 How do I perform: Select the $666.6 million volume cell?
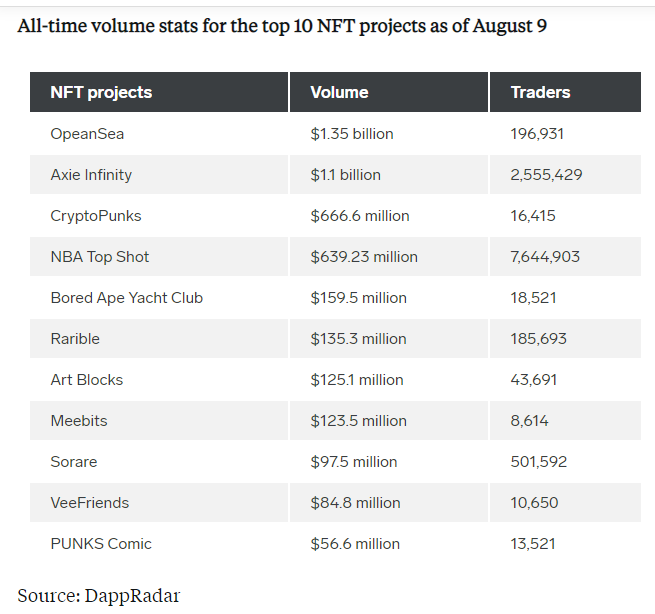(360, 215)
